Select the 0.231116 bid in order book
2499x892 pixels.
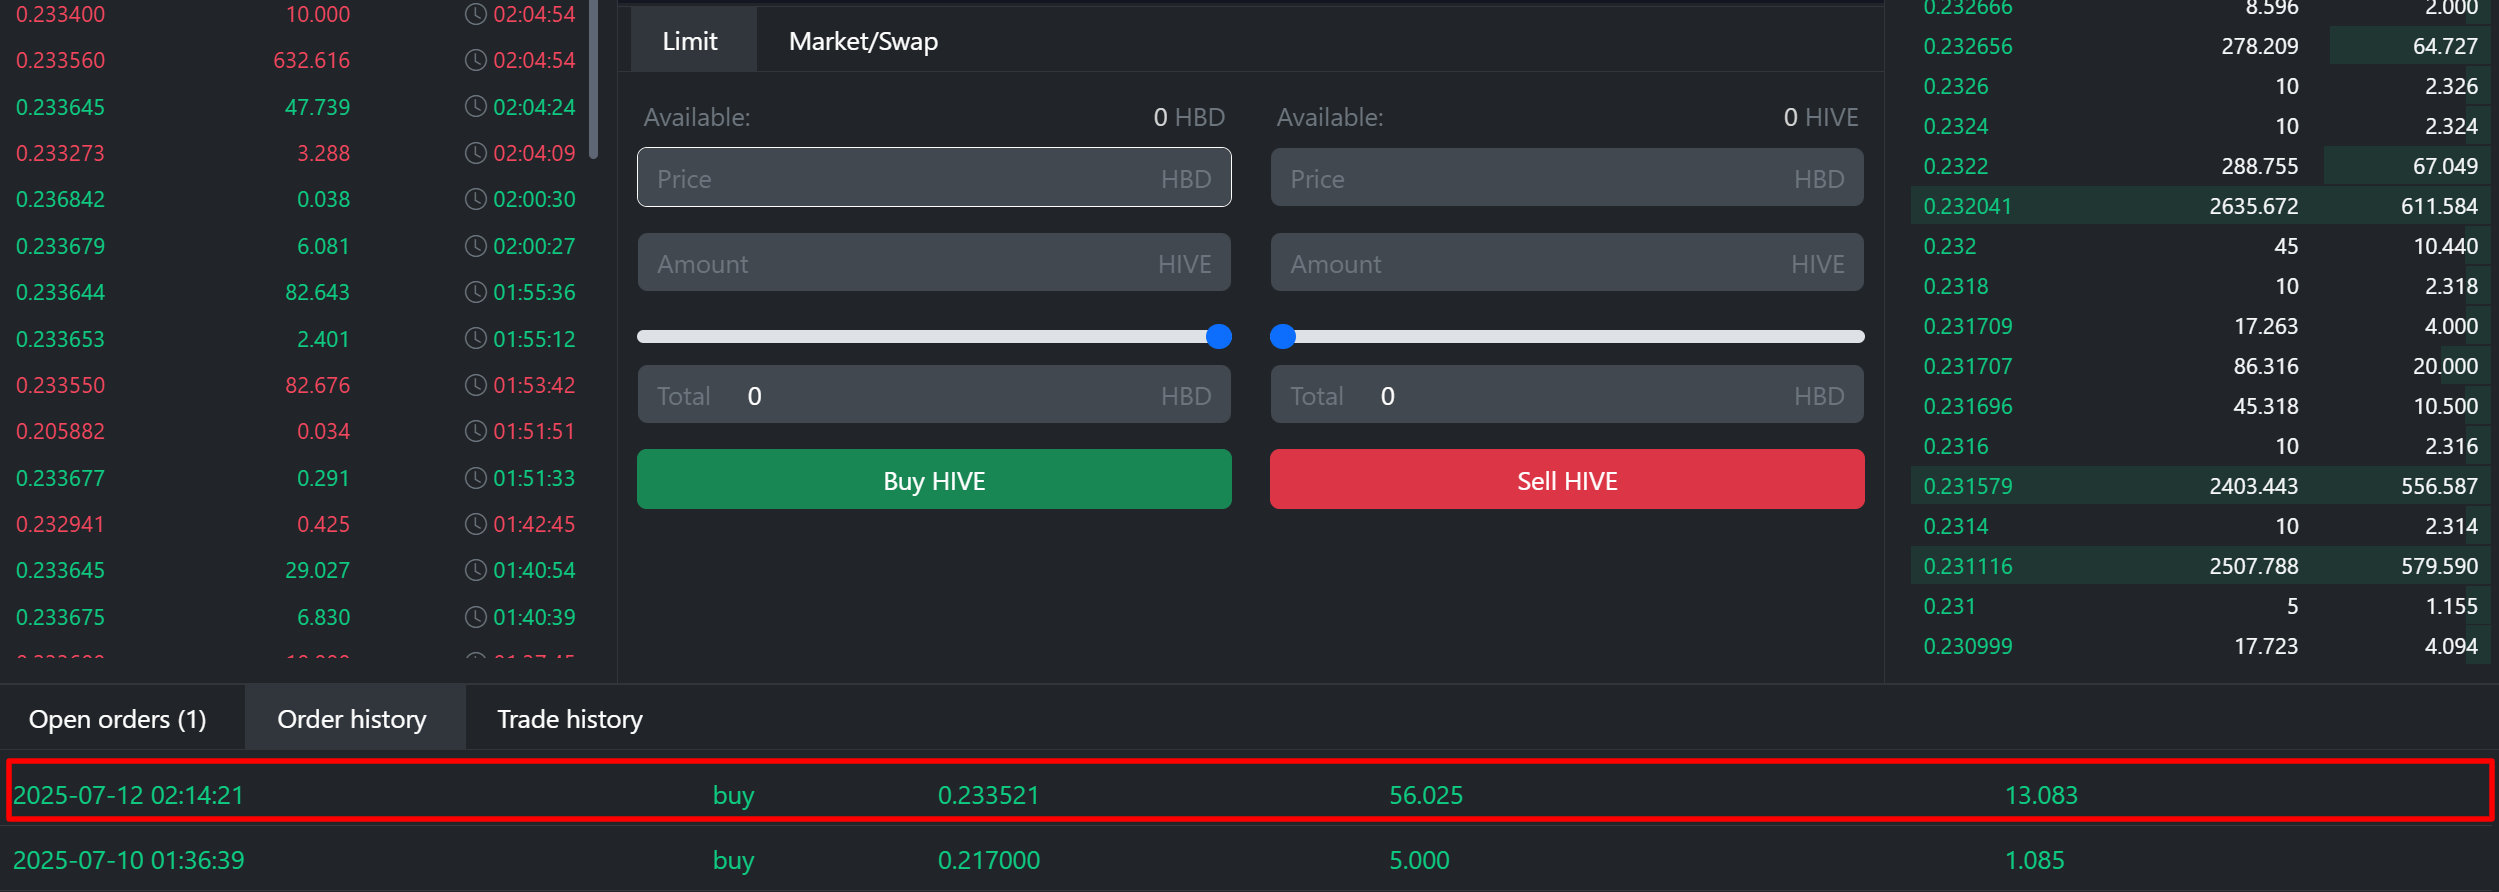[x=2200, y=566]
